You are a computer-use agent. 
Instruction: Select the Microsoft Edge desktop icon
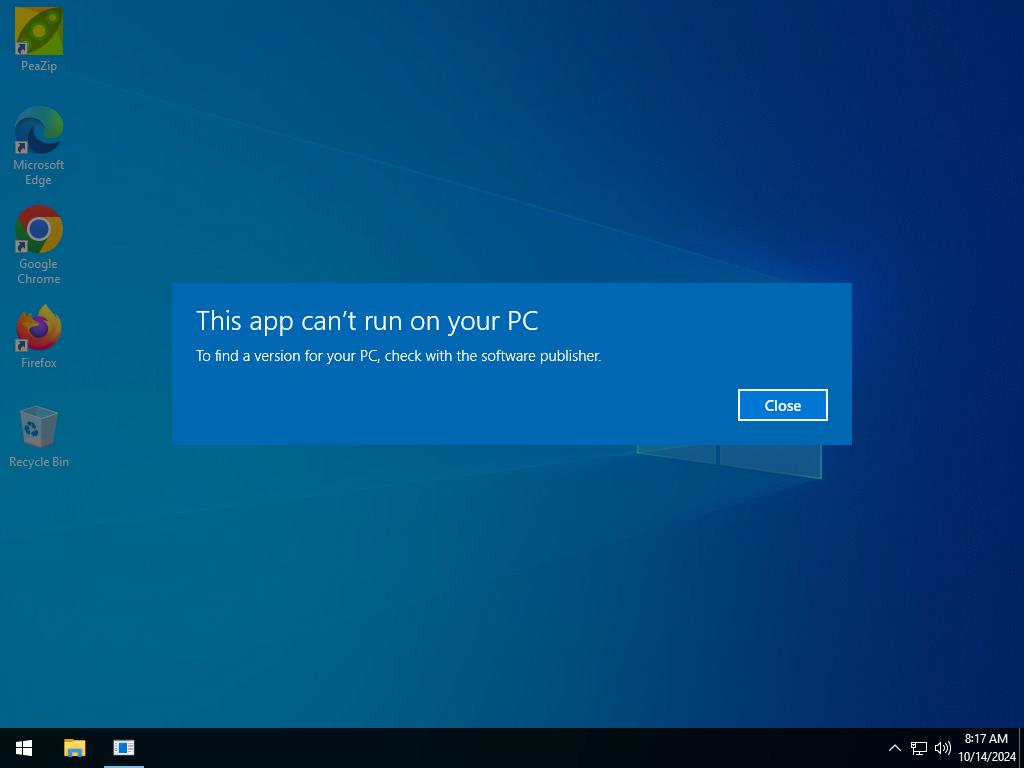[x=39, y=130]
